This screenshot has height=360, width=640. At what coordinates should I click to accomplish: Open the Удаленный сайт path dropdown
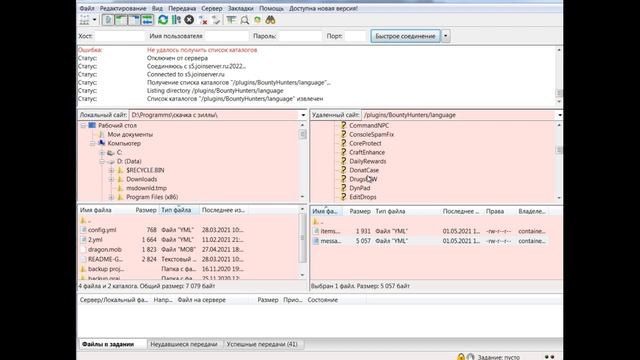coord(560,115)
